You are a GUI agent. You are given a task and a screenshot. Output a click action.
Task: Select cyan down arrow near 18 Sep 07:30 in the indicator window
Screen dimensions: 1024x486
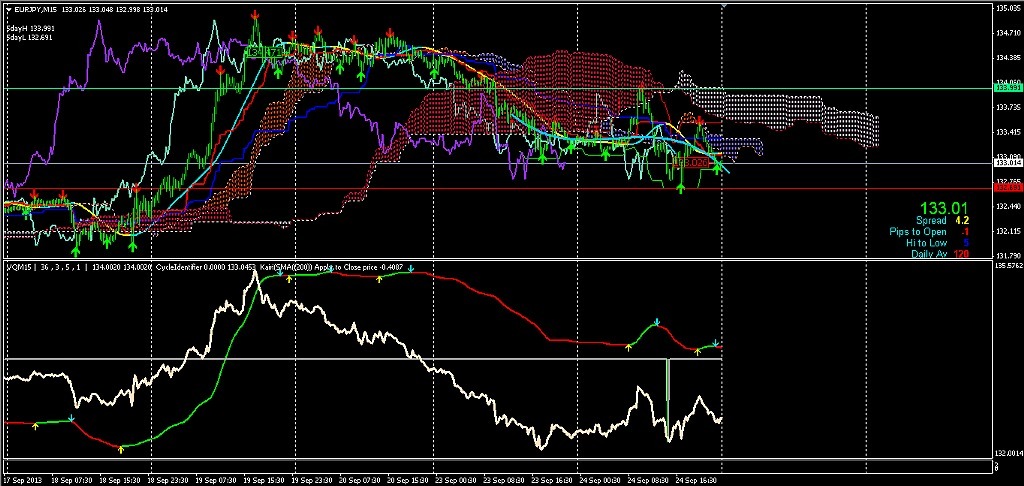pyautogui.click(x=71, y=417)
